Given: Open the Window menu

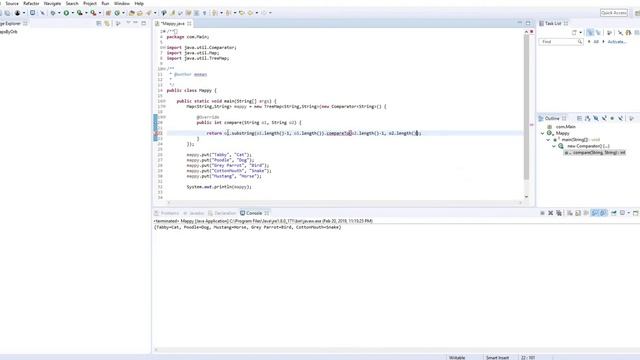Looking at the screenshot, I should pos(122,3).
